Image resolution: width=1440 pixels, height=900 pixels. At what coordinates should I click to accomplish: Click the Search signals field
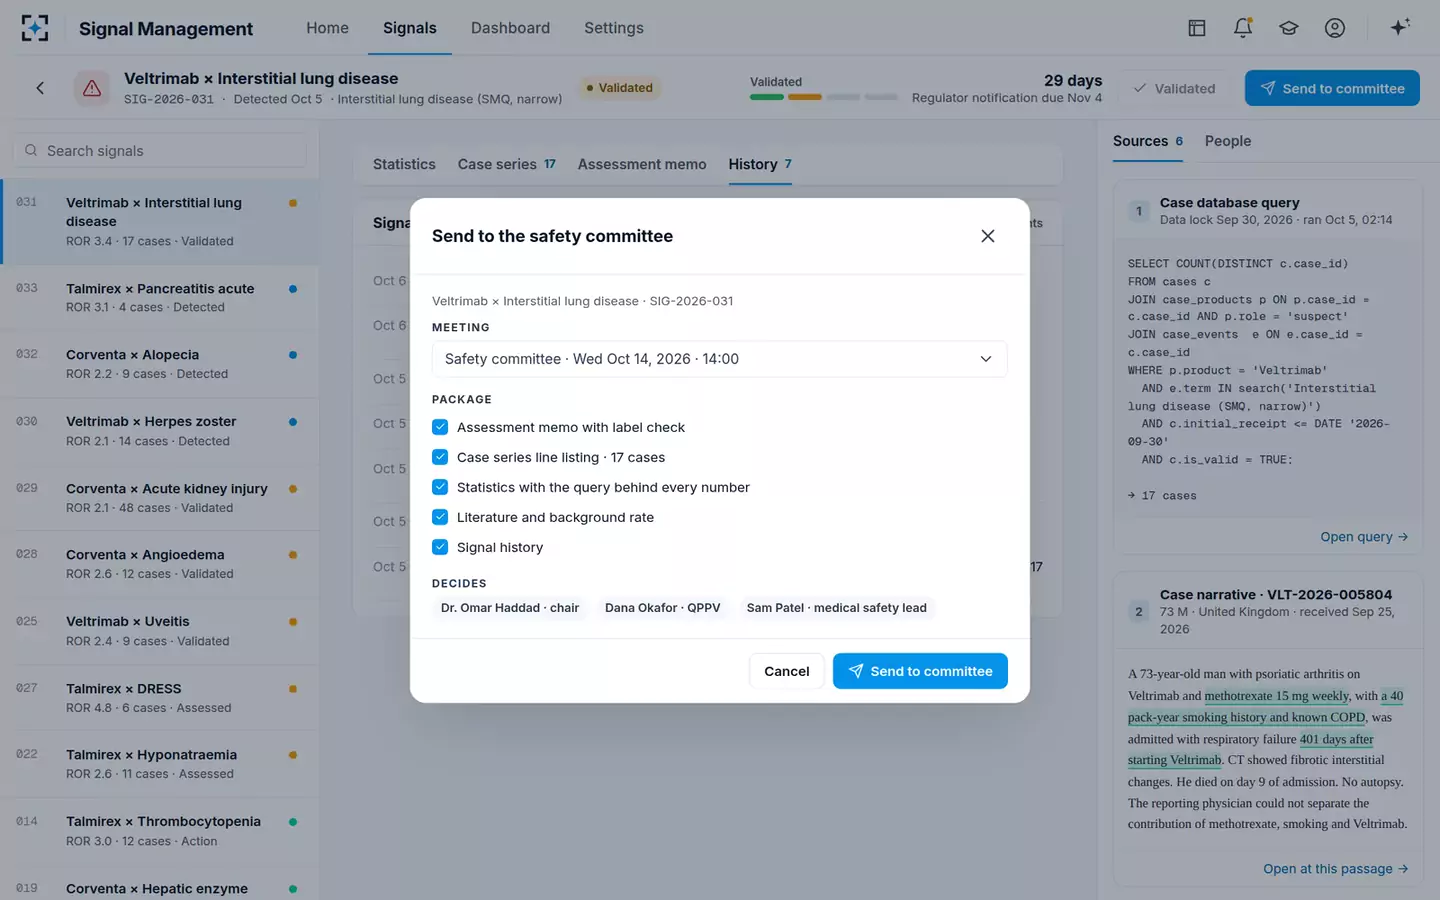(160, 151)
